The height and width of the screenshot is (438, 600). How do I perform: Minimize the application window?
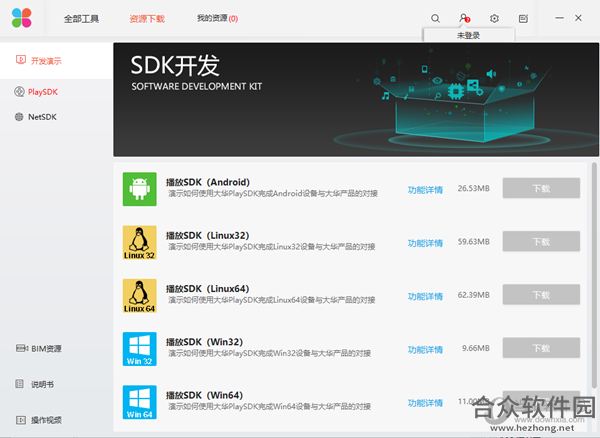(x=559, y=18)
